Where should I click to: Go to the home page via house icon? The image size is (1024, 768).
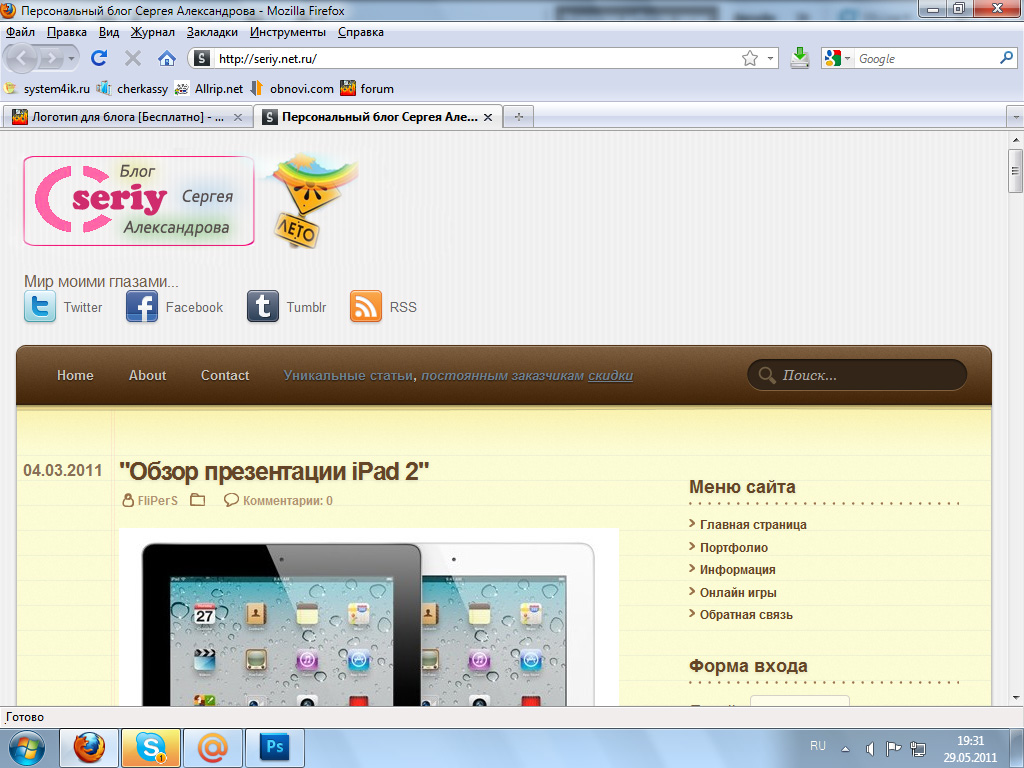point(167,59)
